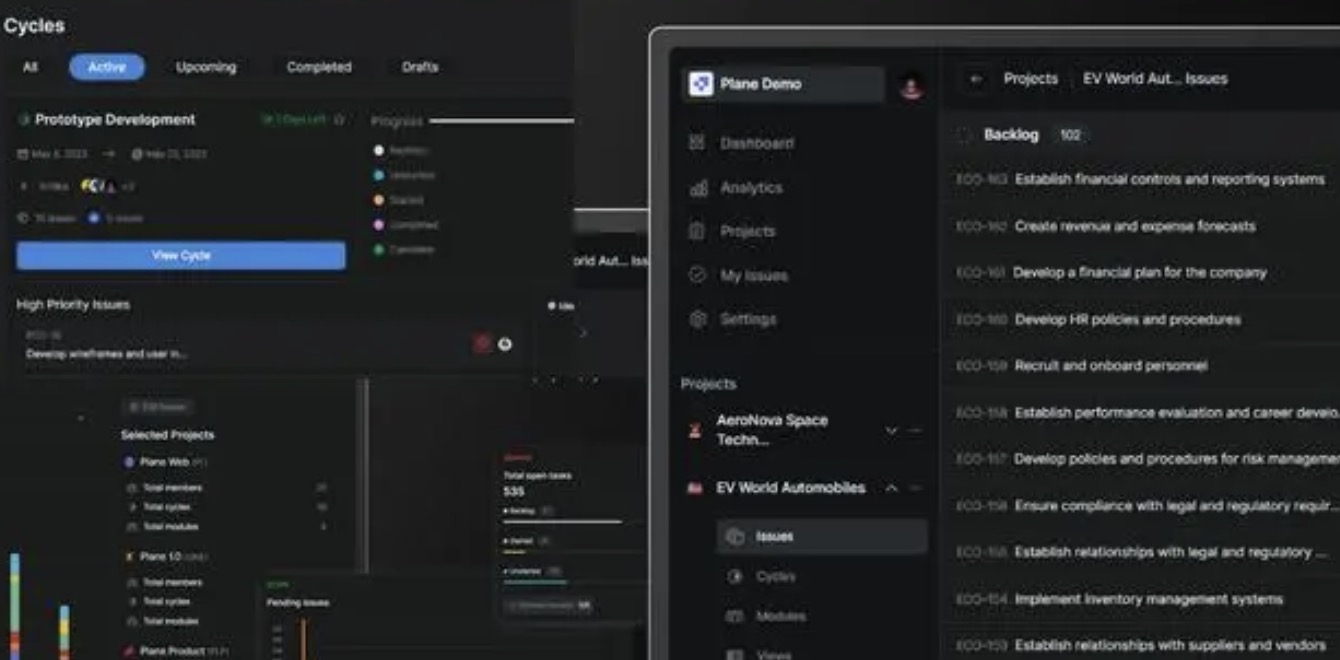Open issue Develop wireframes and user in...
This screenshot has width=1340, height=660.
[x=106, y=353]
